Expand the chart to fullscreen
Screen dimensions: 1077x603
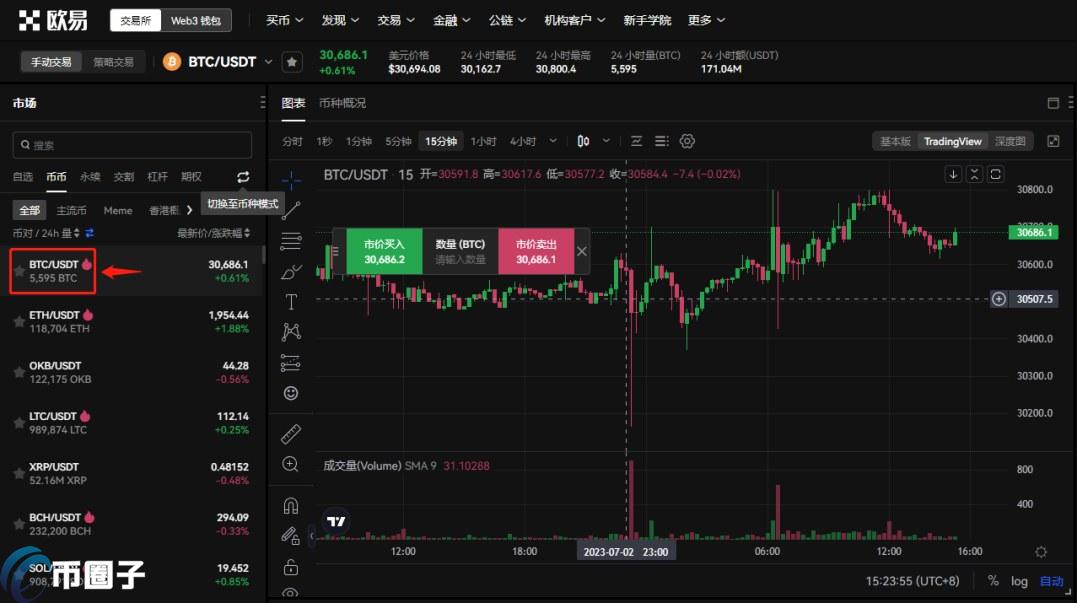[x=1053, y=141]
